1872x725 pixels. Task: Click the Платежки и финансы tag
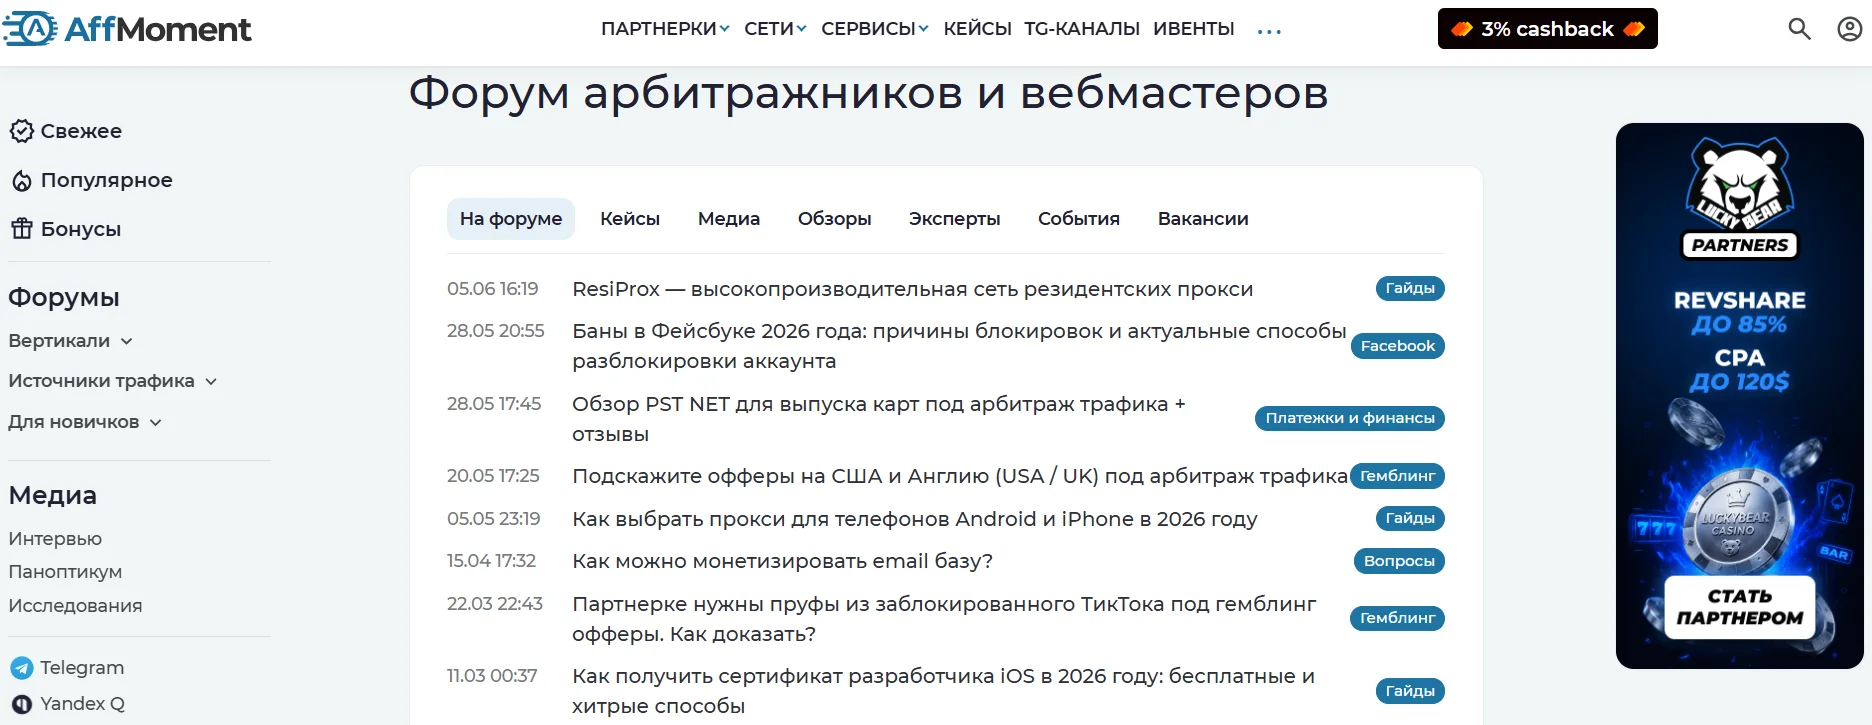(x=1350, y=418)
